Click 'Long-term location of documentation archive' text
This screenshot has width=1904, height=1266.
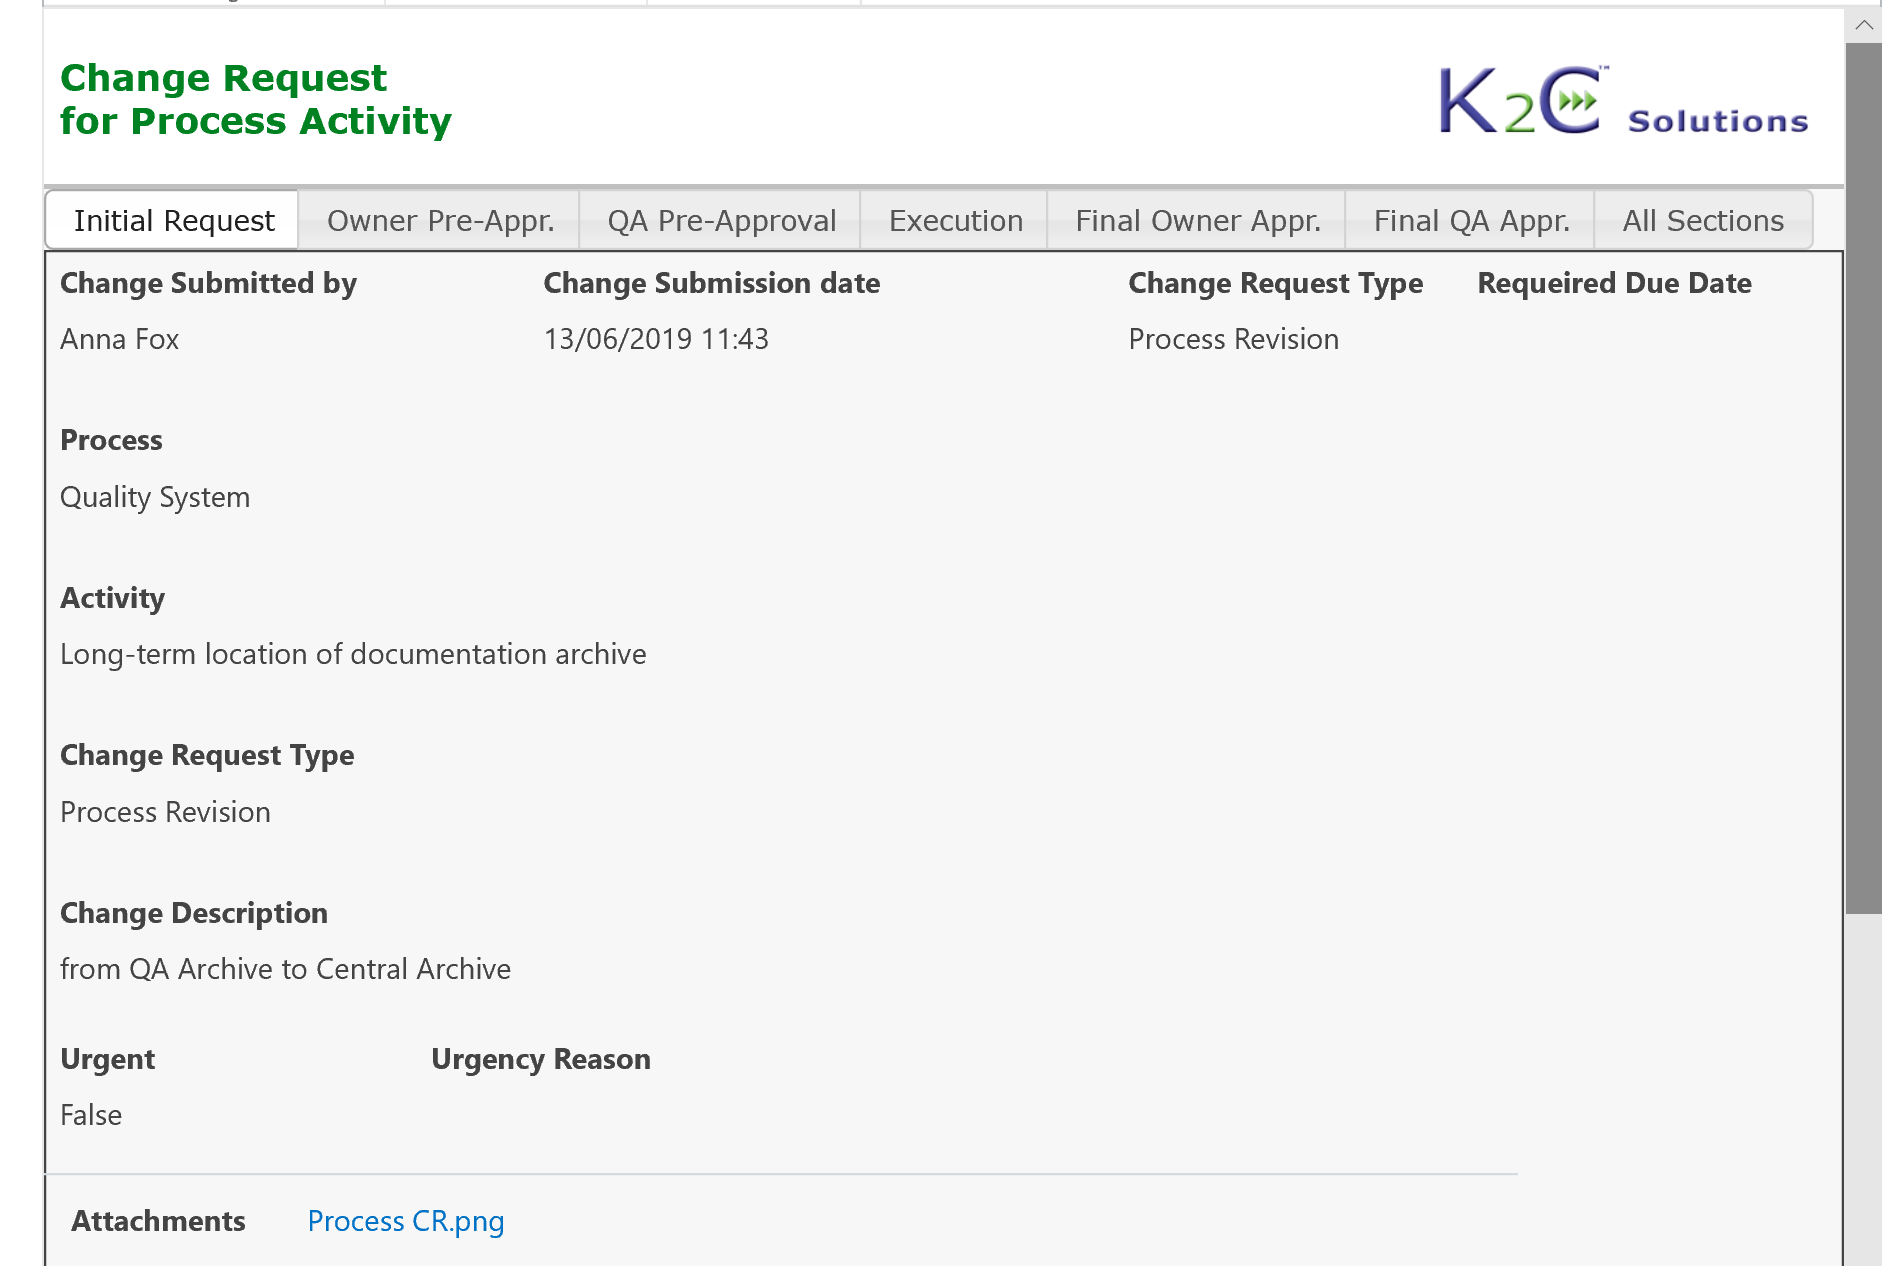353,654
